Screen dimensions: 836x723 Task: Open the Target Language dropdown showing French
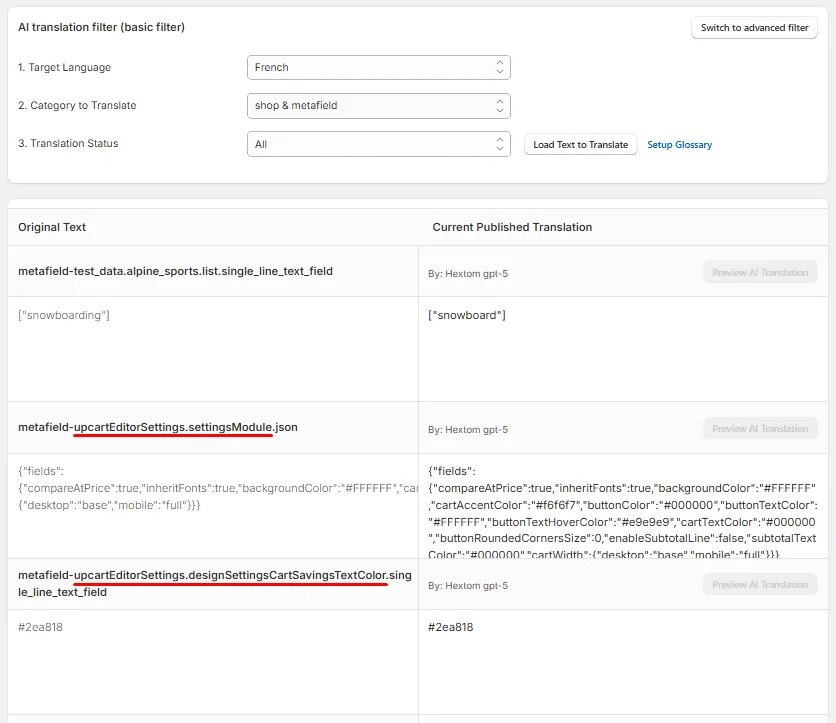click(379, 68)
